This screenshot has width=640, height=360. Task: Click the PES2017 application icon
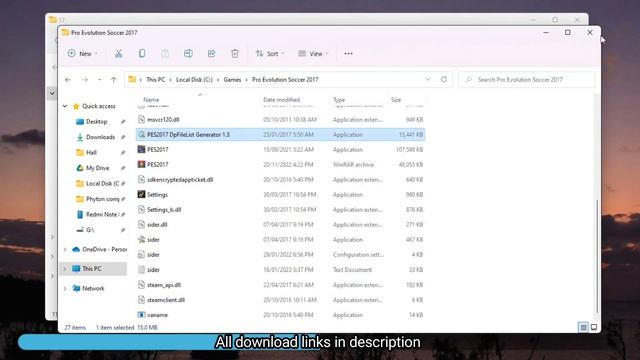pos(141,149)
